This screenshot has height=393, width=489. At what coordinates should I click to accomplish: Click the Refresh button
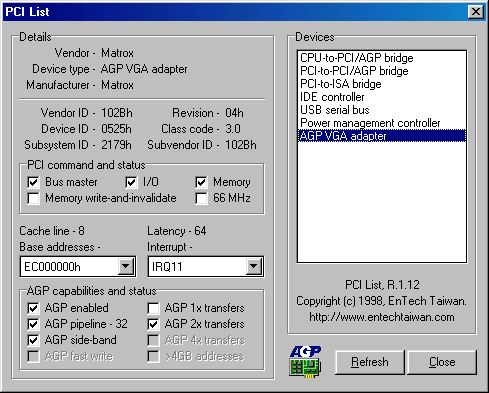[370, 362]
